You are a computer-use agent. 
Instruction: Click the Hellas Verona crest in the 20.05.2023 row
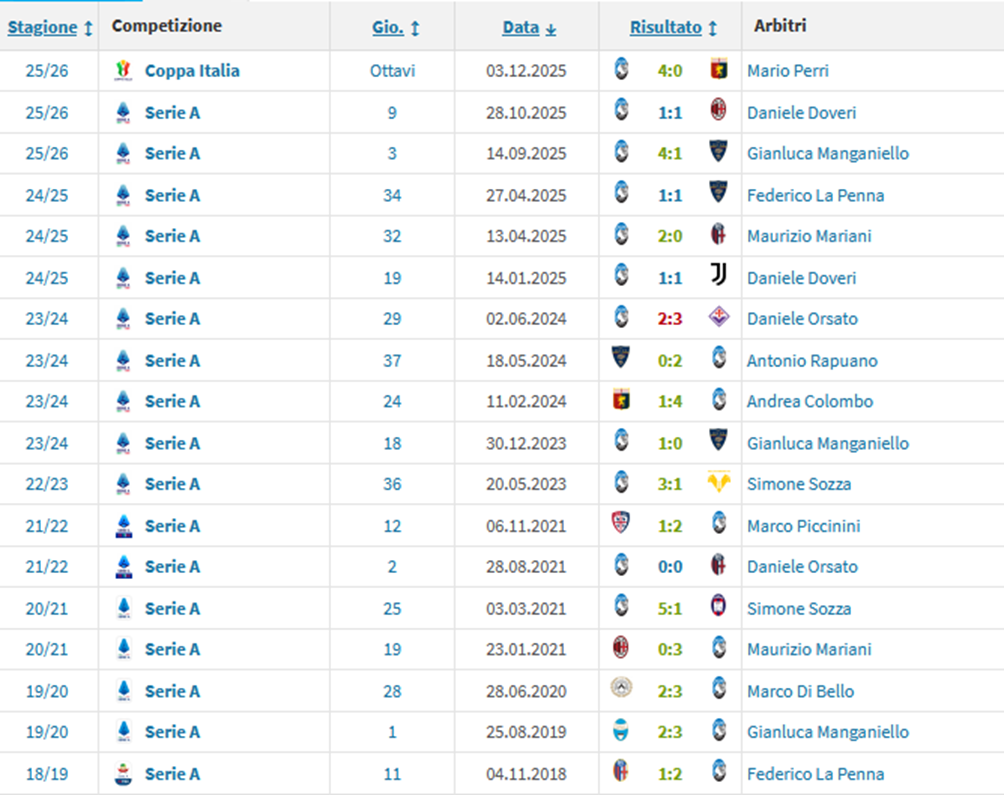click(x=718, y=483)
